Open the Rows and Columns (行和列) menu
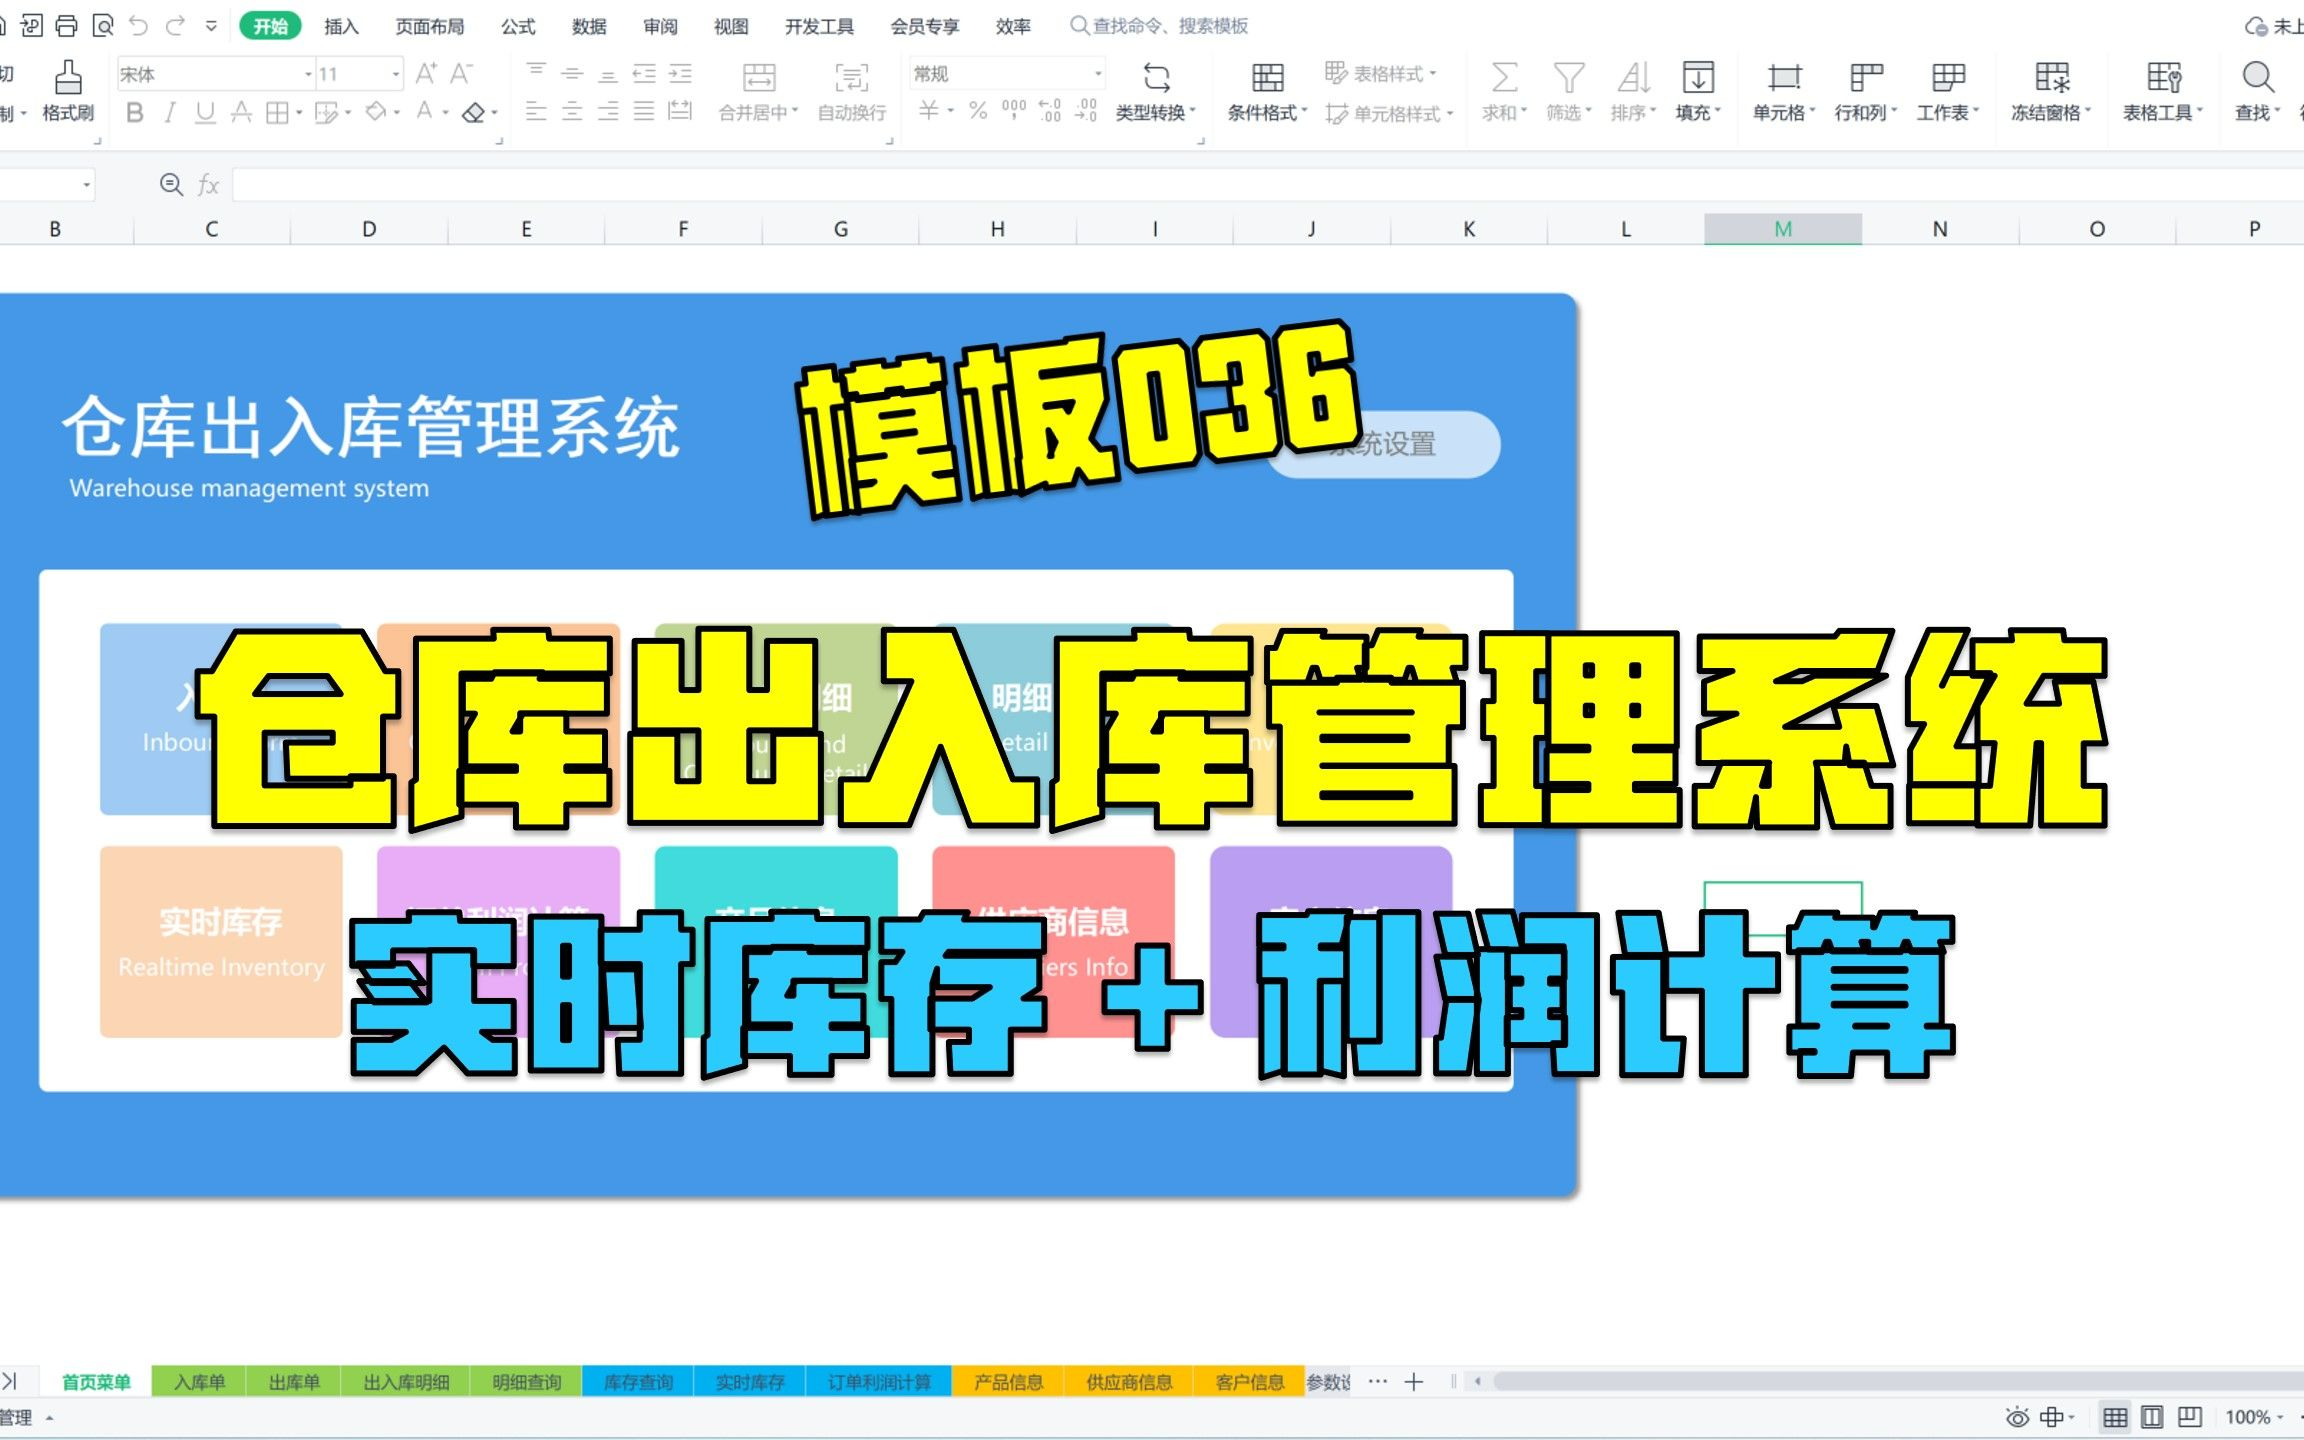Image resolution: width=2304 pixels, height=1440 pixels. (x=1866, y=91)
